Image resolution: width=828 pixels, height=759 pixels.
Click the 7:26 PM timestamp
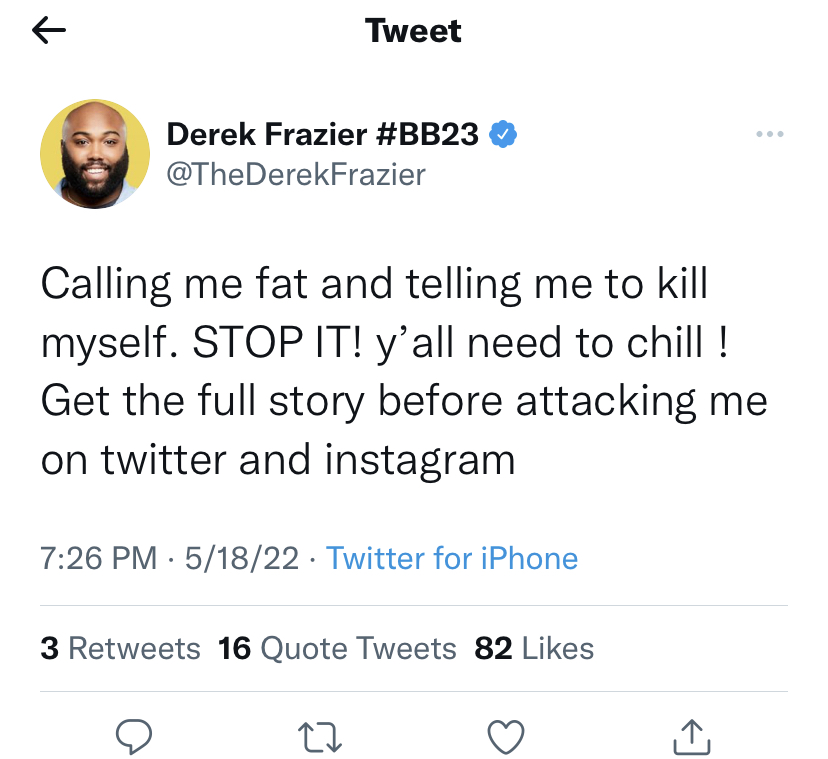tap(99, 558)
